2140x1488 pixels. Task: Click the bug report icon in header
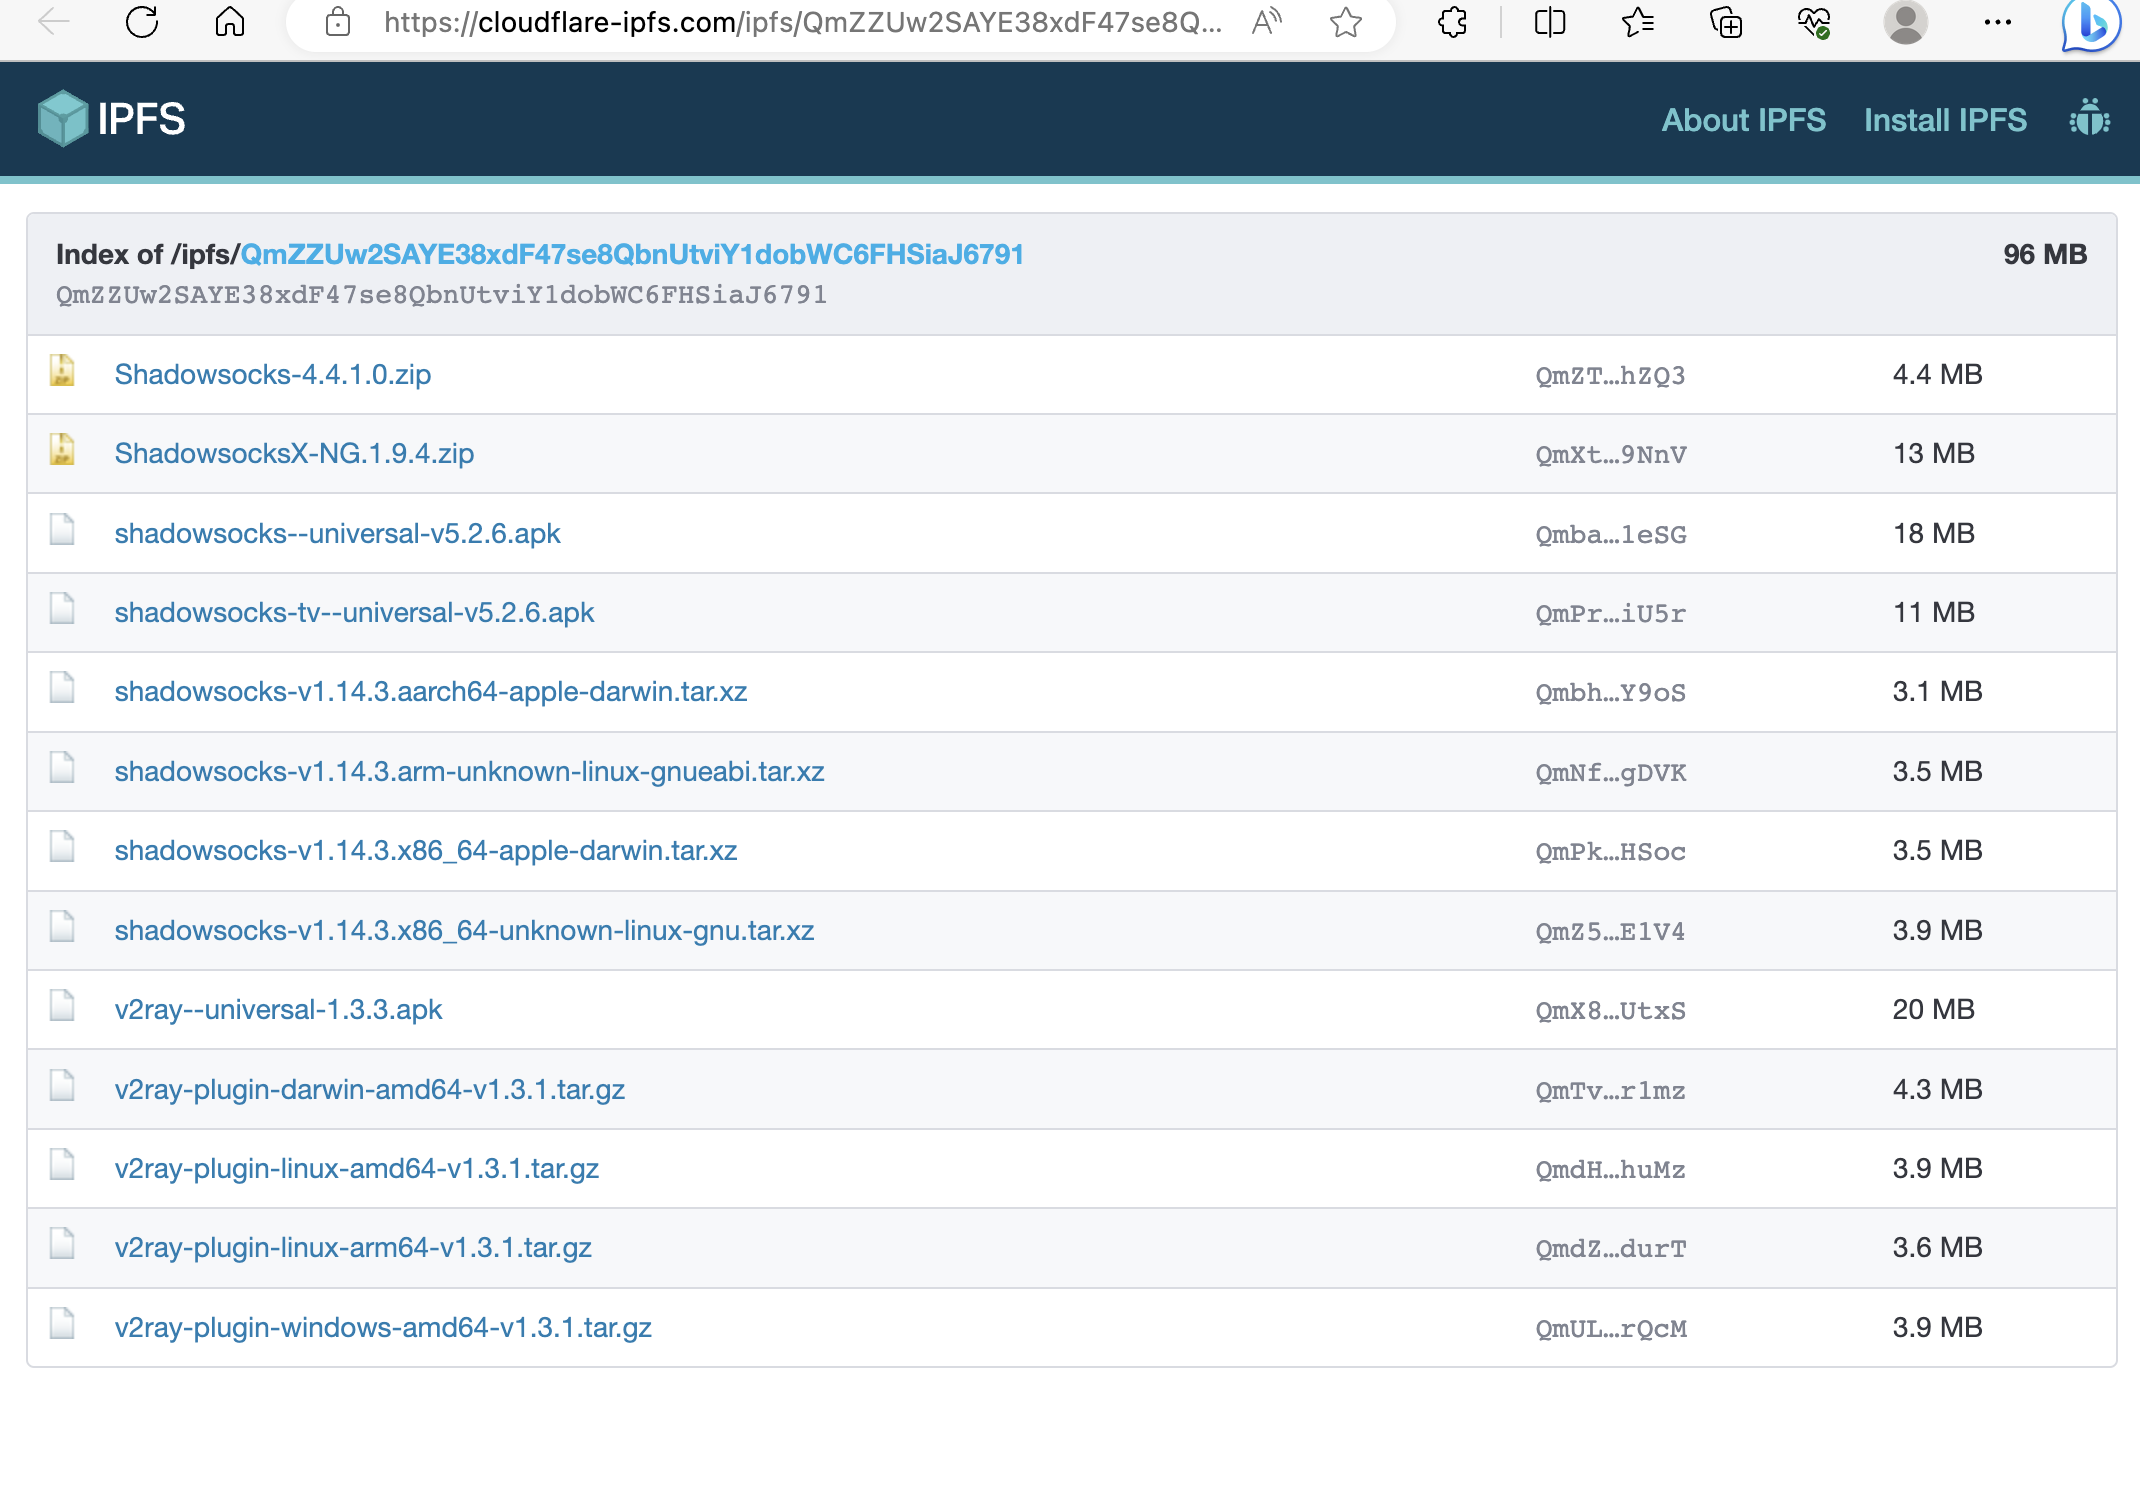[x=2089, y=118]
